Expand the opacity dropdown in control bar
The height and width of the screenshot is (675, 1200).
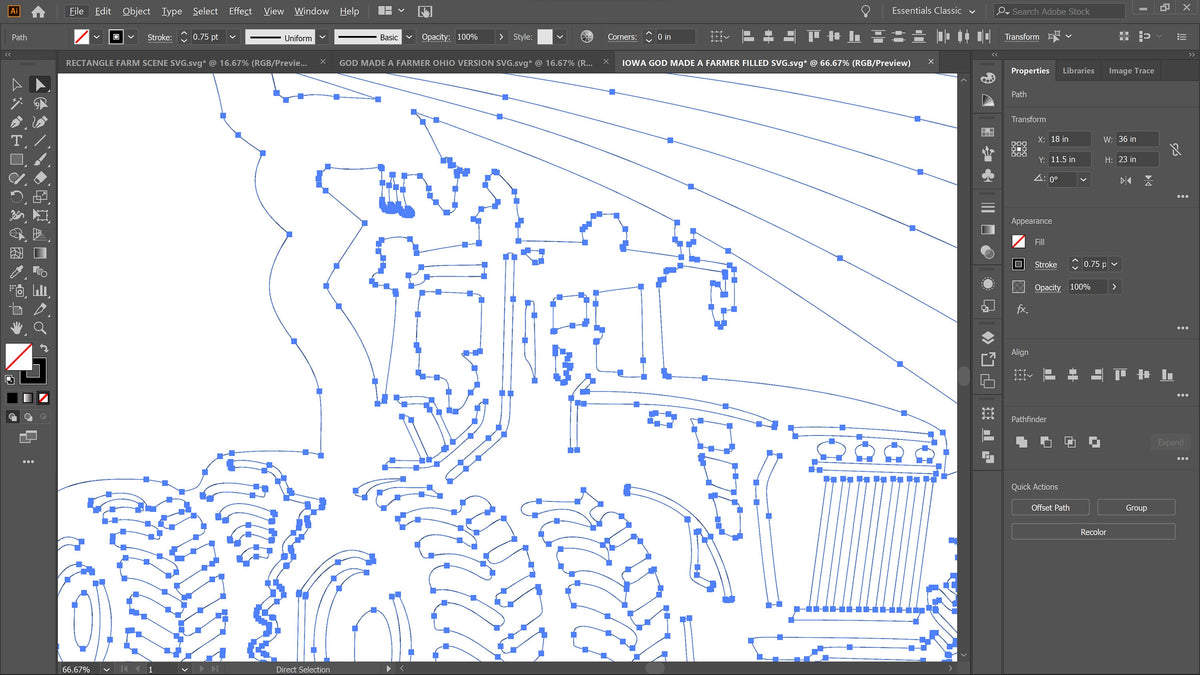(502, 37)
